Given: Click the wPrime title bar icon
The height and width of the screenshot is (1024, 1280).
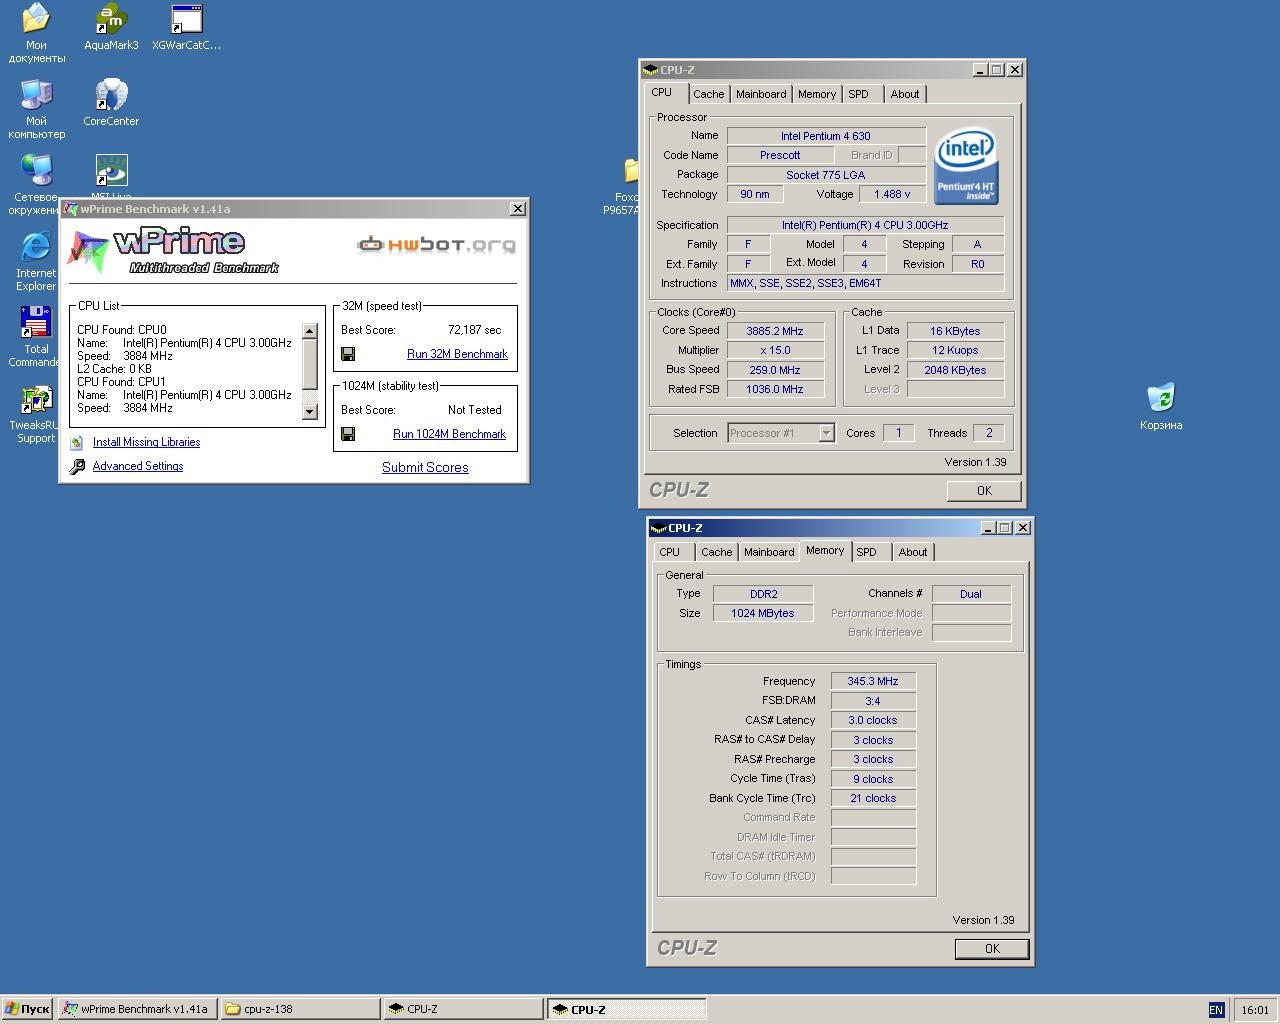Looking at the screenshot, I should 71,209.
